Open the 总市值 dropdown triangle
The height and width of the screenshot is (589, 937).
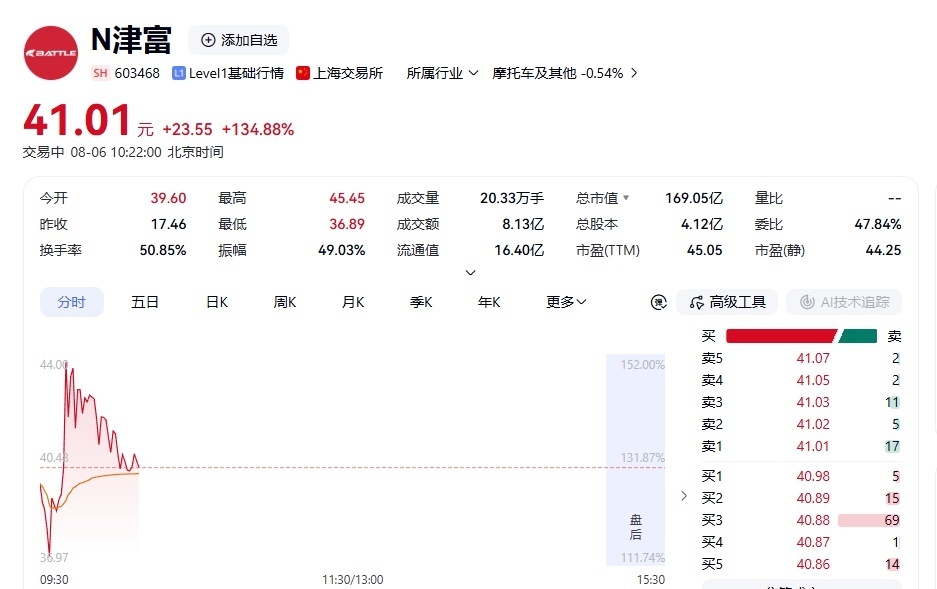click(626, 197)
